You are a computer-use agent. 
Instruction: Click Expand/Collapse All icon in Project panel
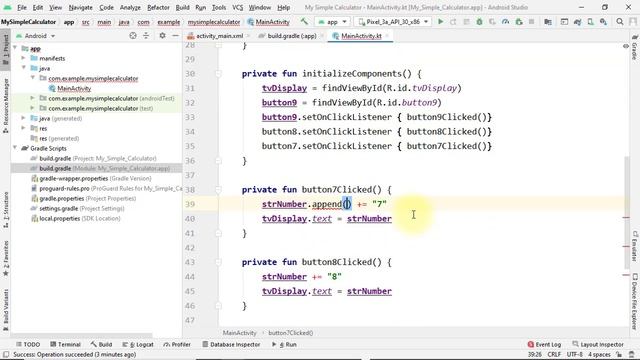coord(146,36)
